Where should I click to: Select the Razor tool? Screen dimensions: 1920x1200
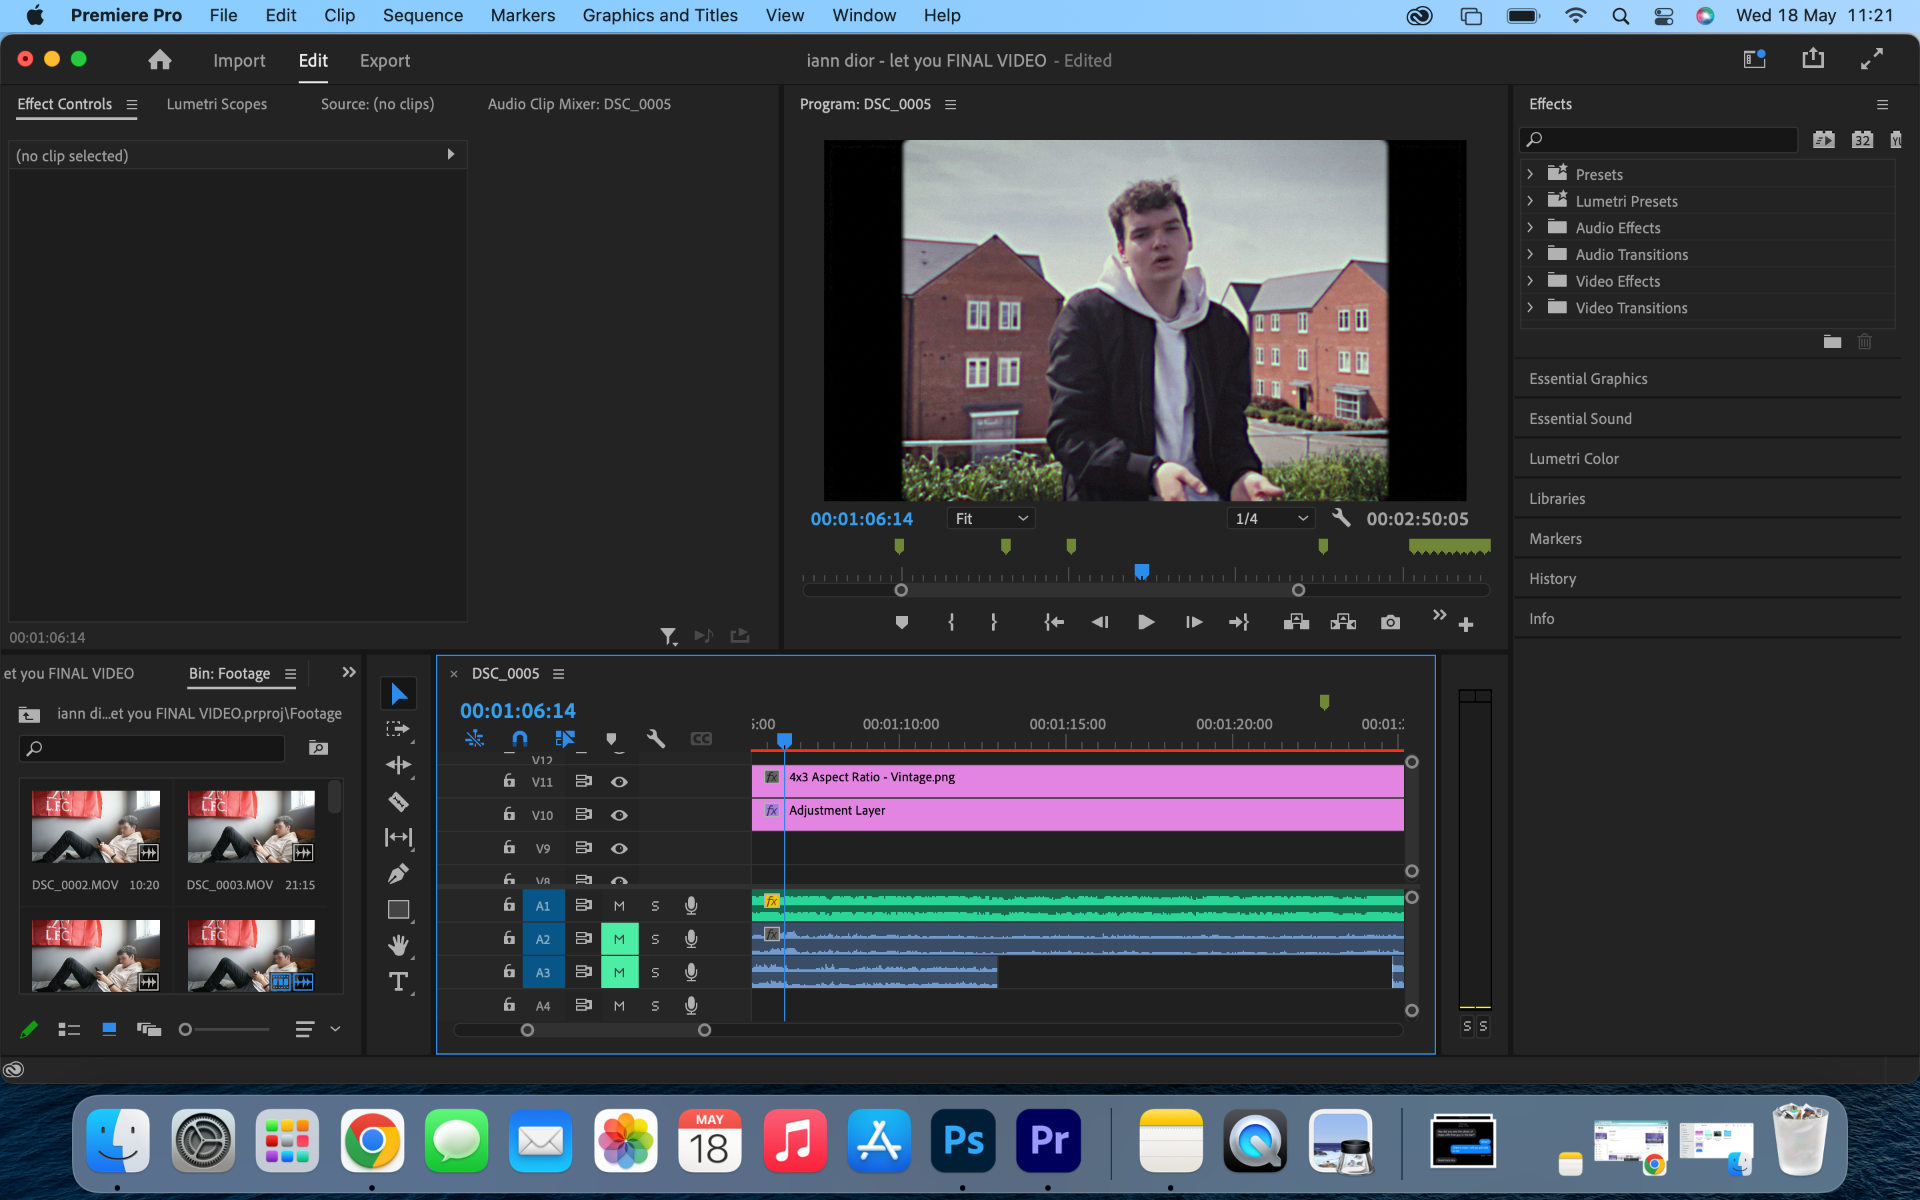[x=398, y=802]
